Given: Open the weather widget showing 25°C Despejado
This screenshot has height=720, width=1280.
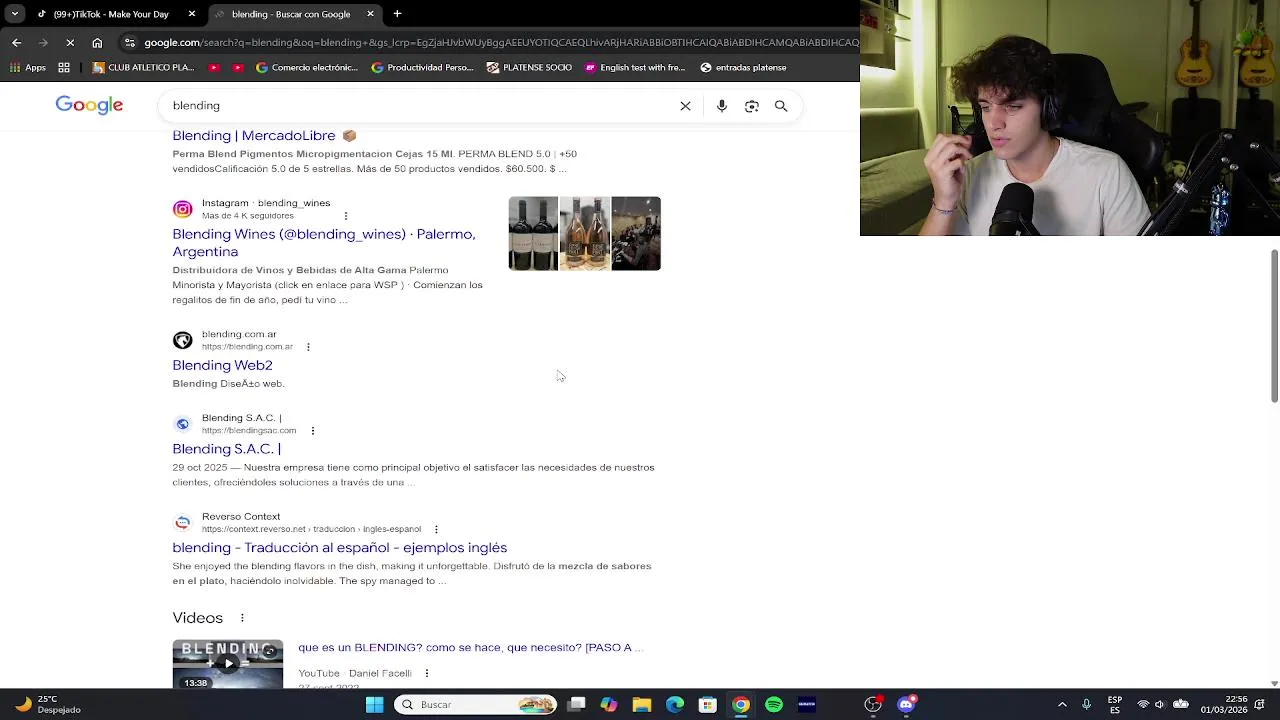Looking at the screenshot, I should click(x=48, y=704).
